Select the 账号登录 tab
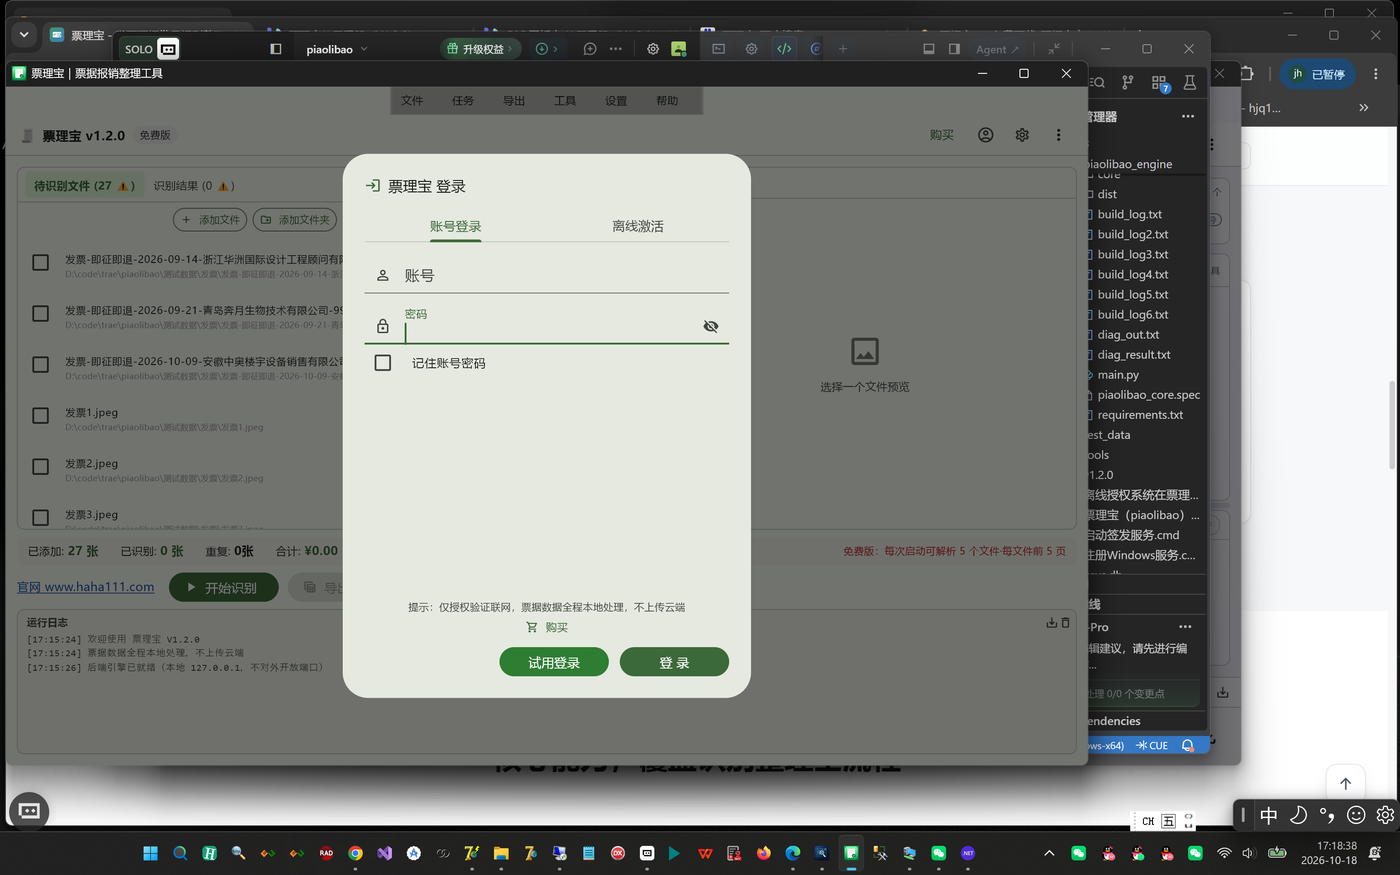This screenshot has height=875, width=1400. point(455,226)
